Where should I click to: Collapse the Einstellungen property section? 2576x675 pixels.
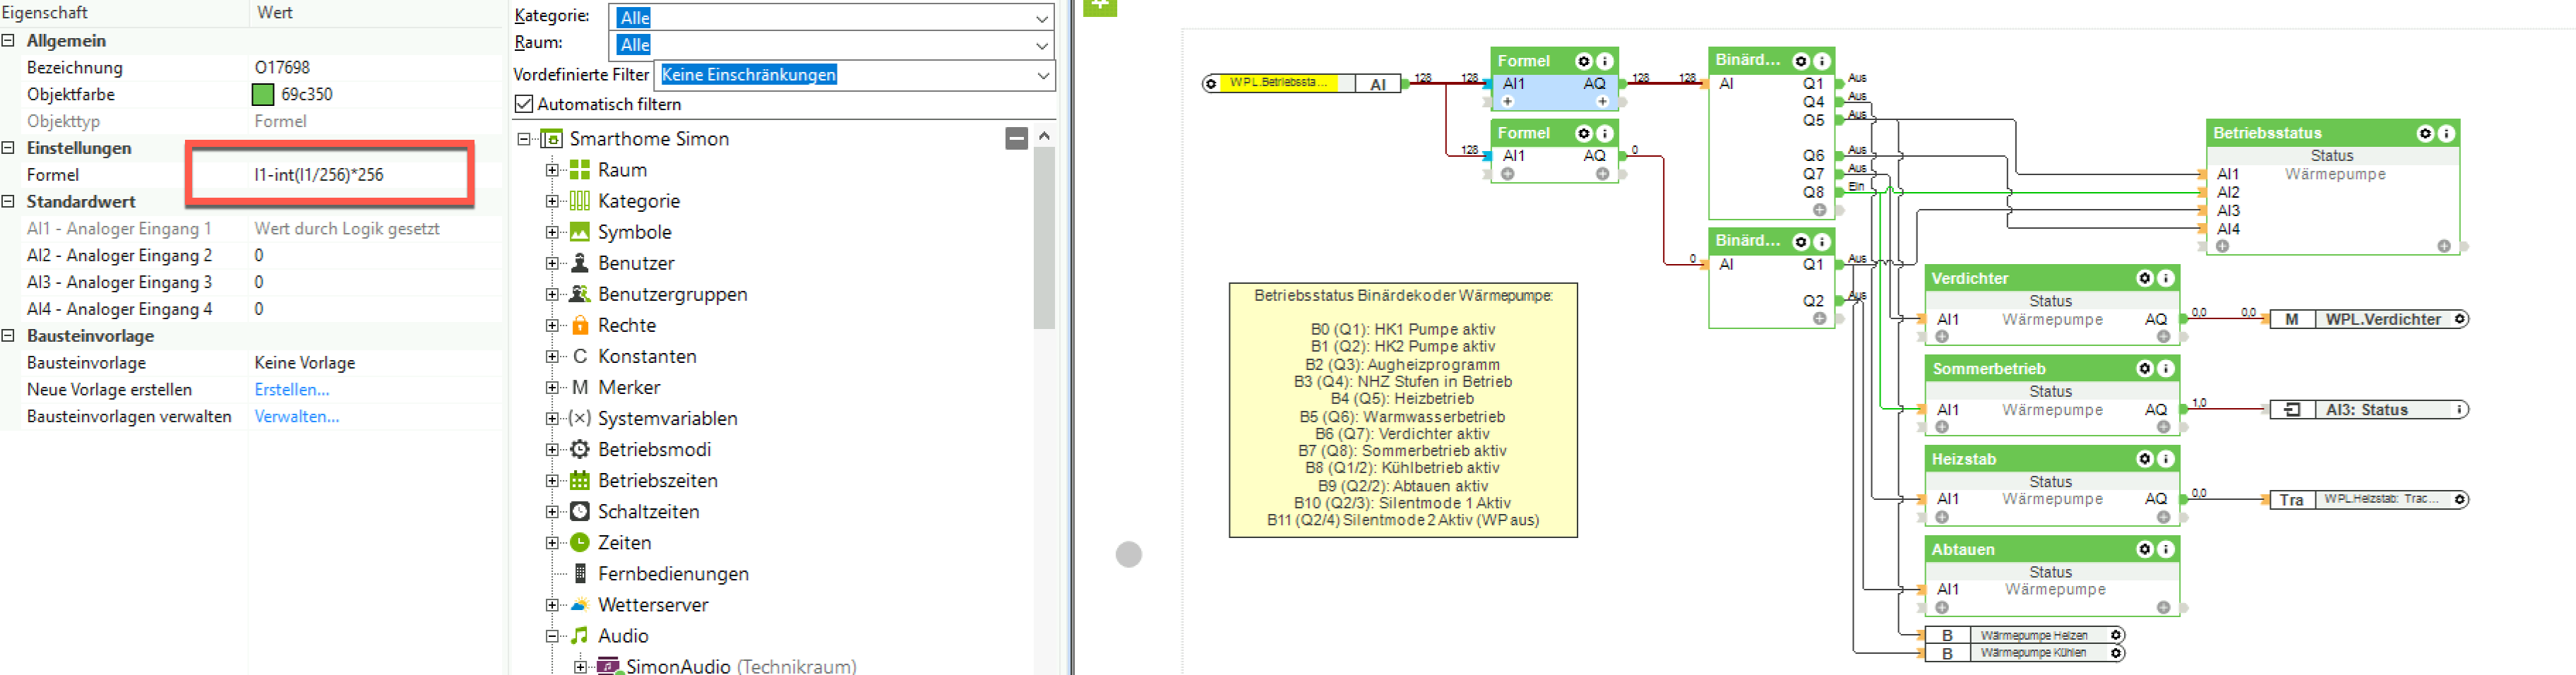(x=8, y=148)
